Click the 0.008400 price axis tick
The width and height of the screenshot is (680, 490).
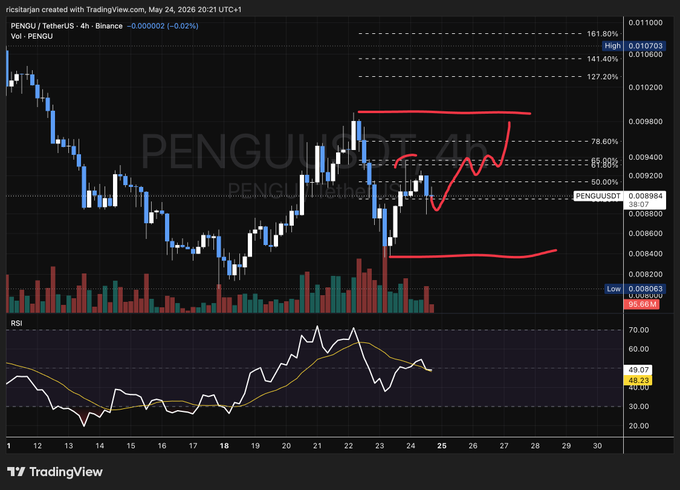[645, 254]
